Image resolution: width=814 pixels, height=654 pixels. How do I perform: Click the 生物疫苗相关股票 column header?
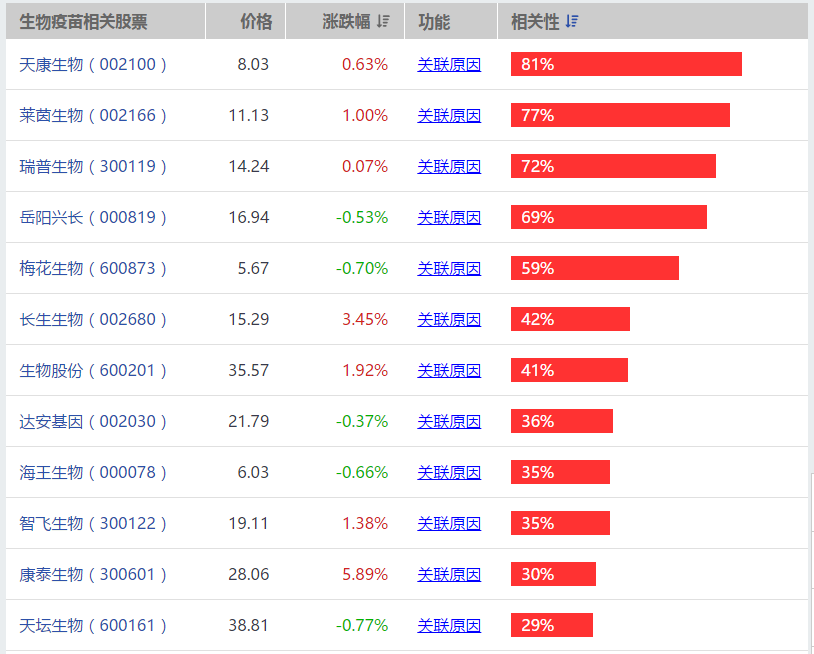[x=83, y=22]
